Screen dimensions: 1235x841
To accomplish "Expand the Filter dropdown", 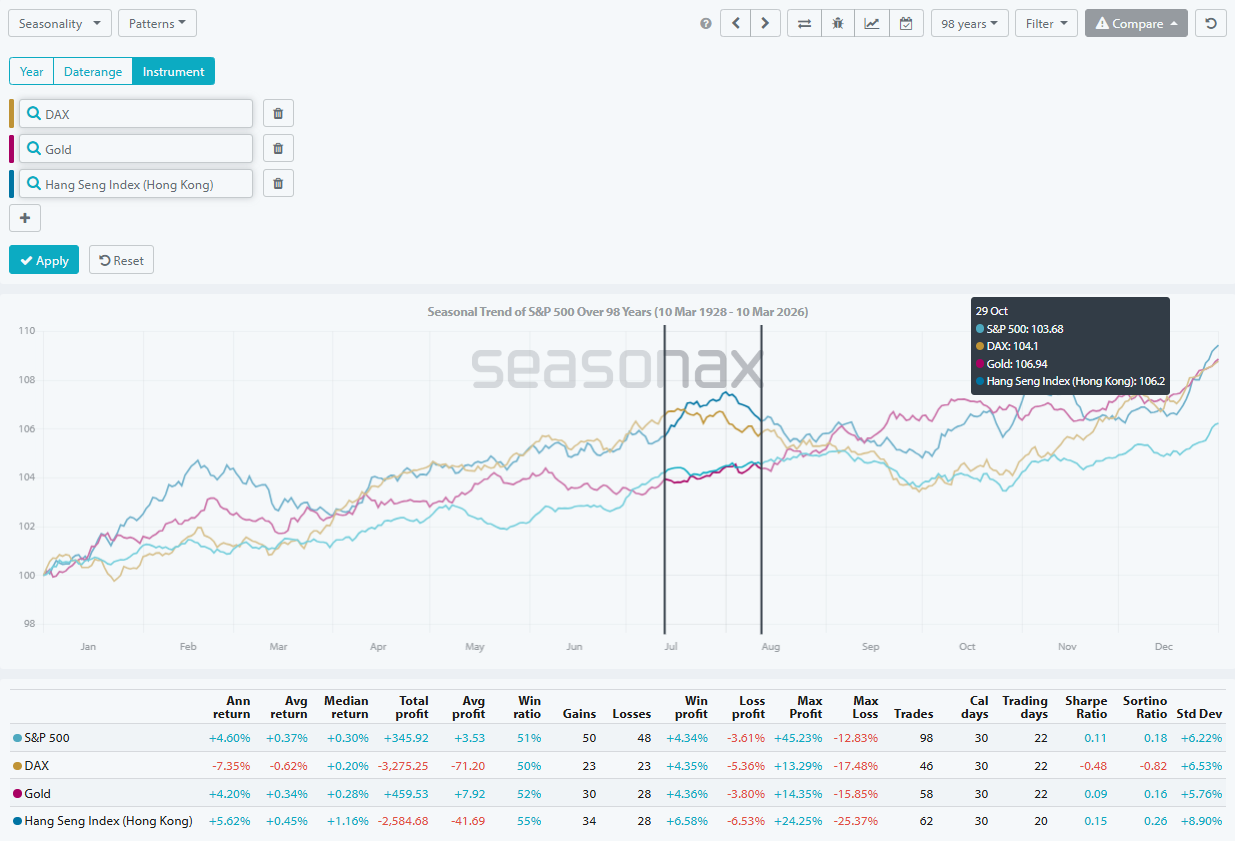I will click(x=1046, y=23).
